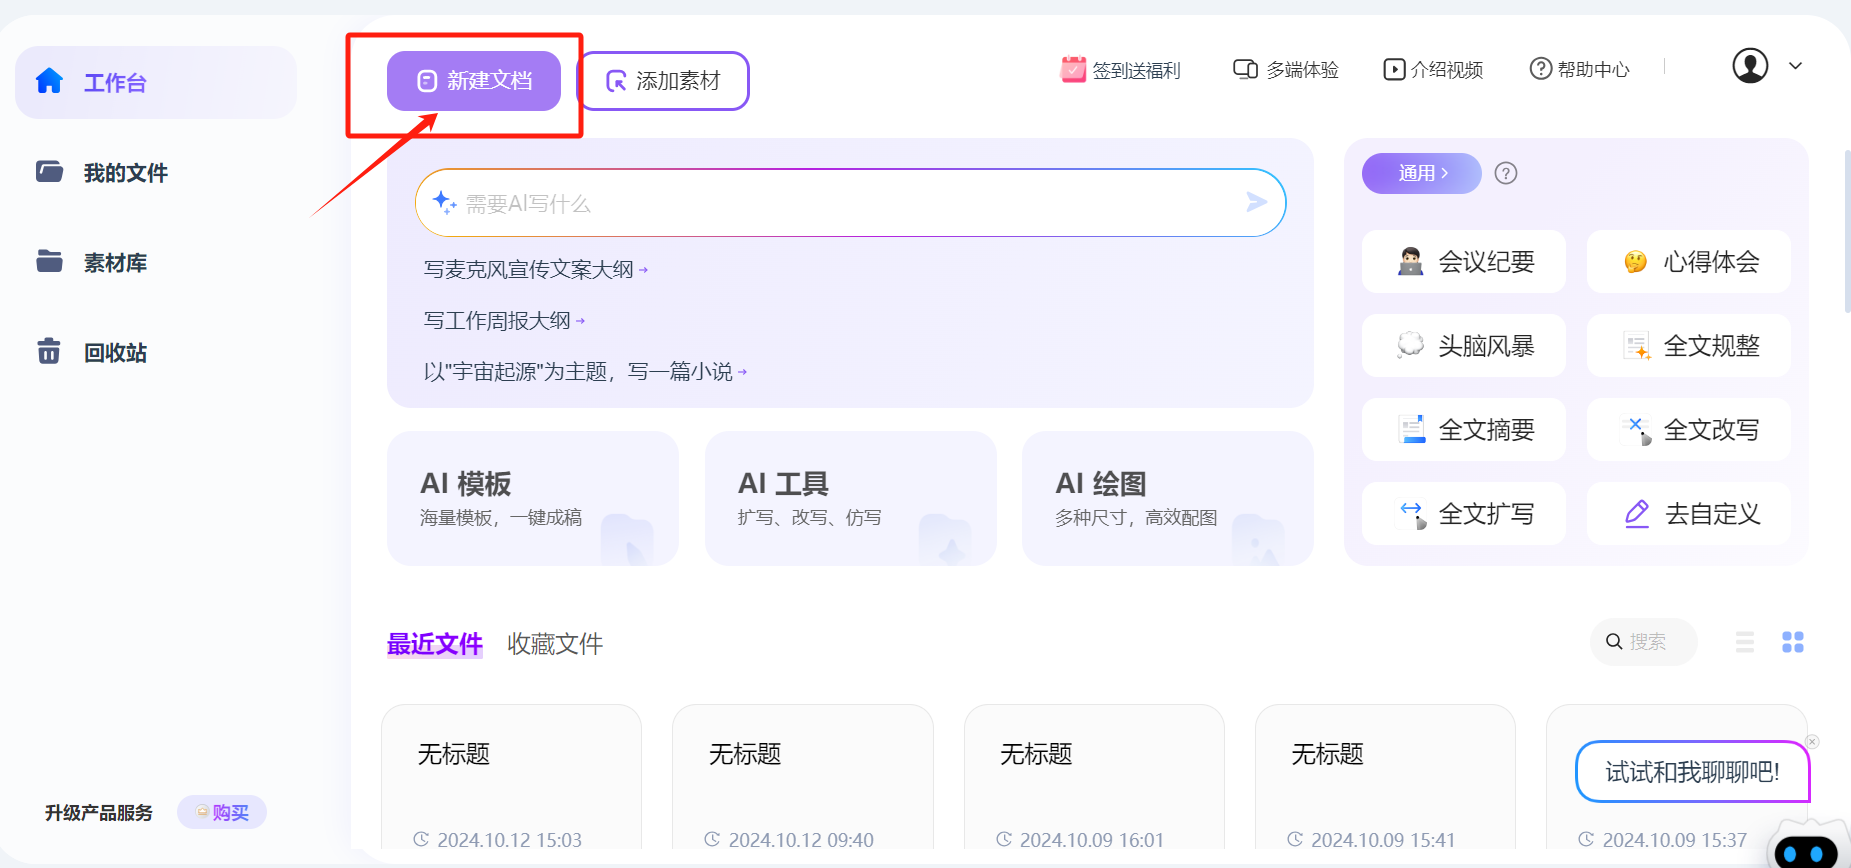Open 多端体验 multi-device option

tap(1285, 69)
